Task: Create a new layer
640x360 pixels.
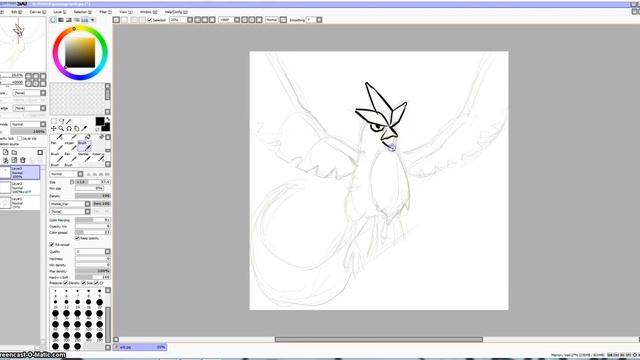Action: pos(5,152)
